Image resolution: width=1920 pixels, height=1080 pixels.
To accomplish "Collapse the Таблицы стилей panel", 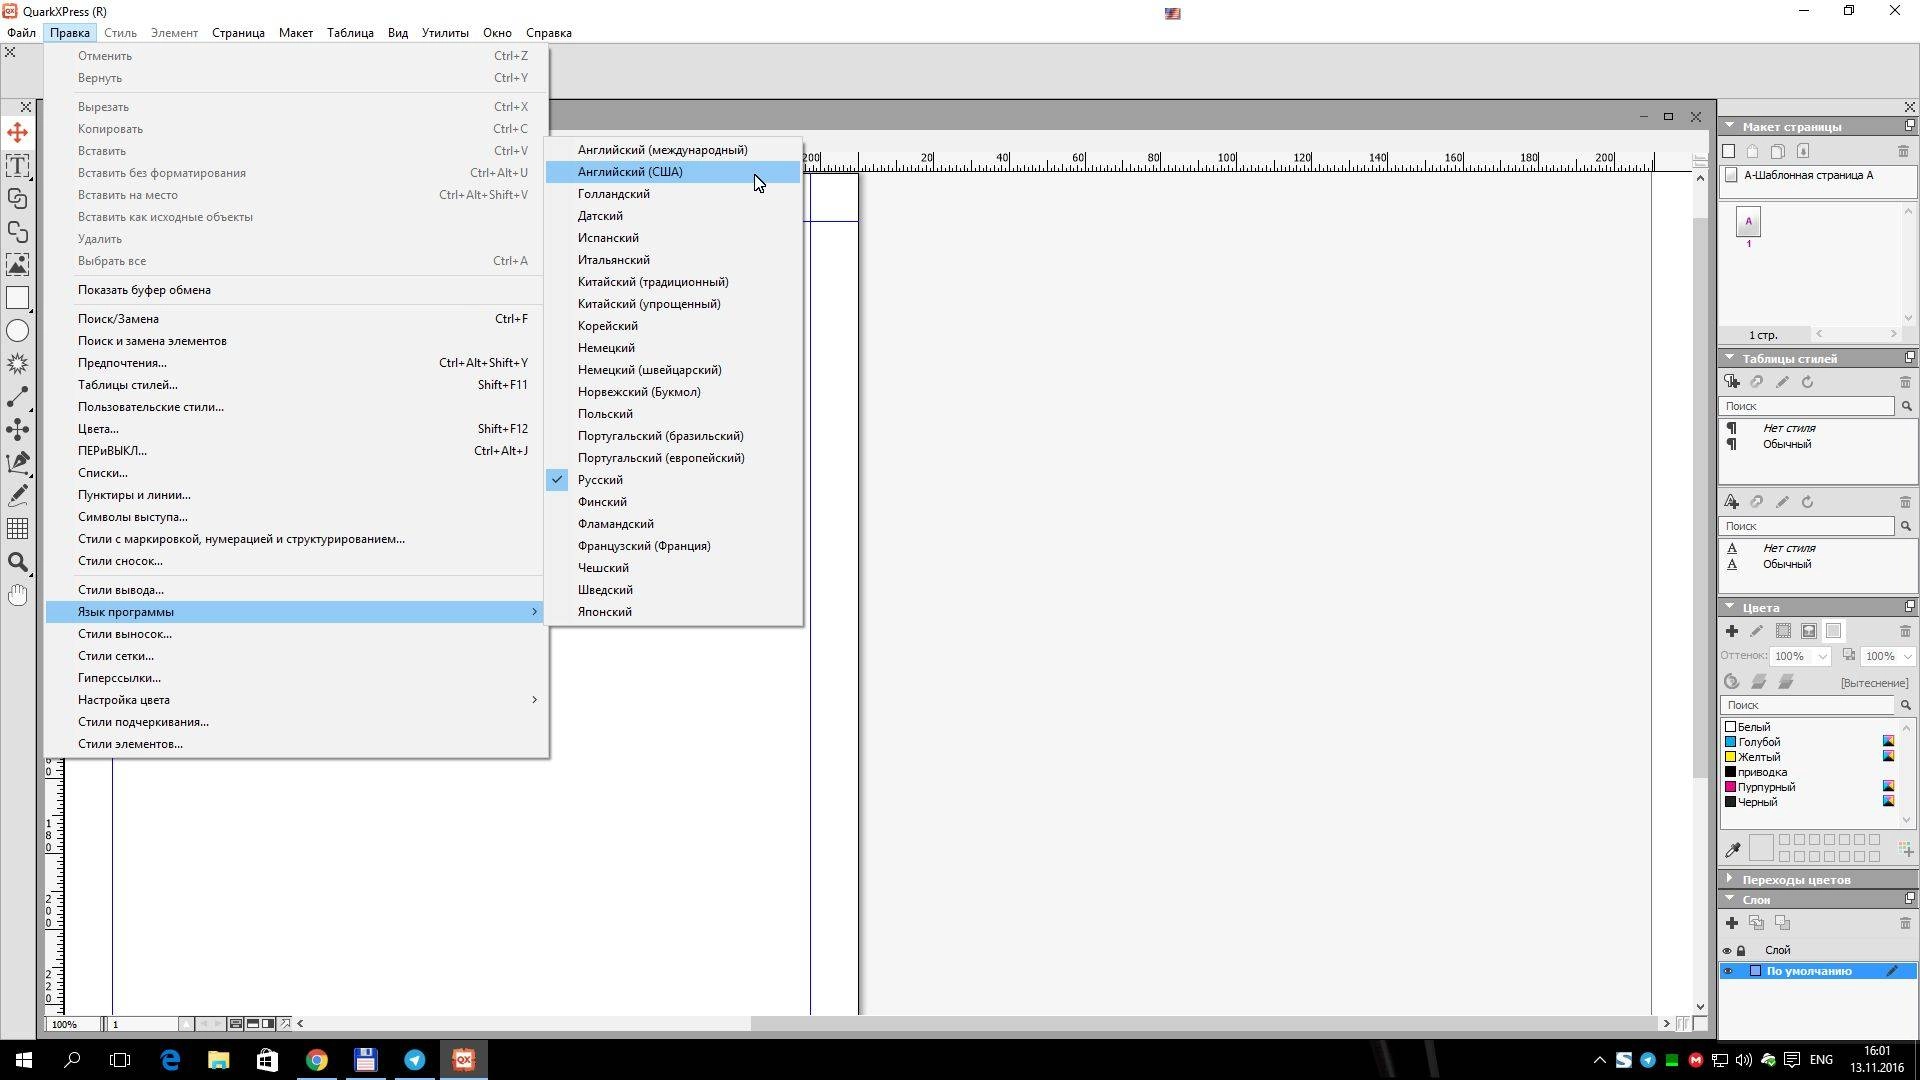I will (x=1729, y=358).
